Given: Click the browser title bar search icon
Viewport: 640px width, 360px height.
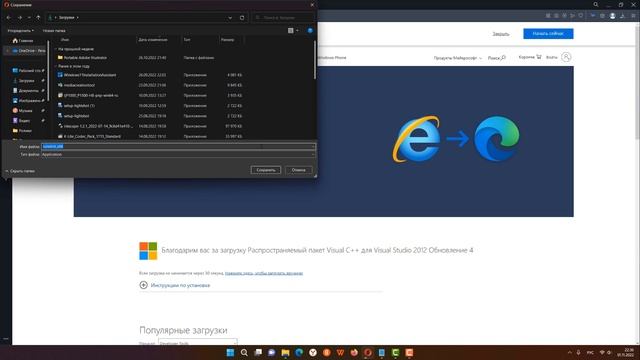Looking at the screenshot, I should coord(596,4).
